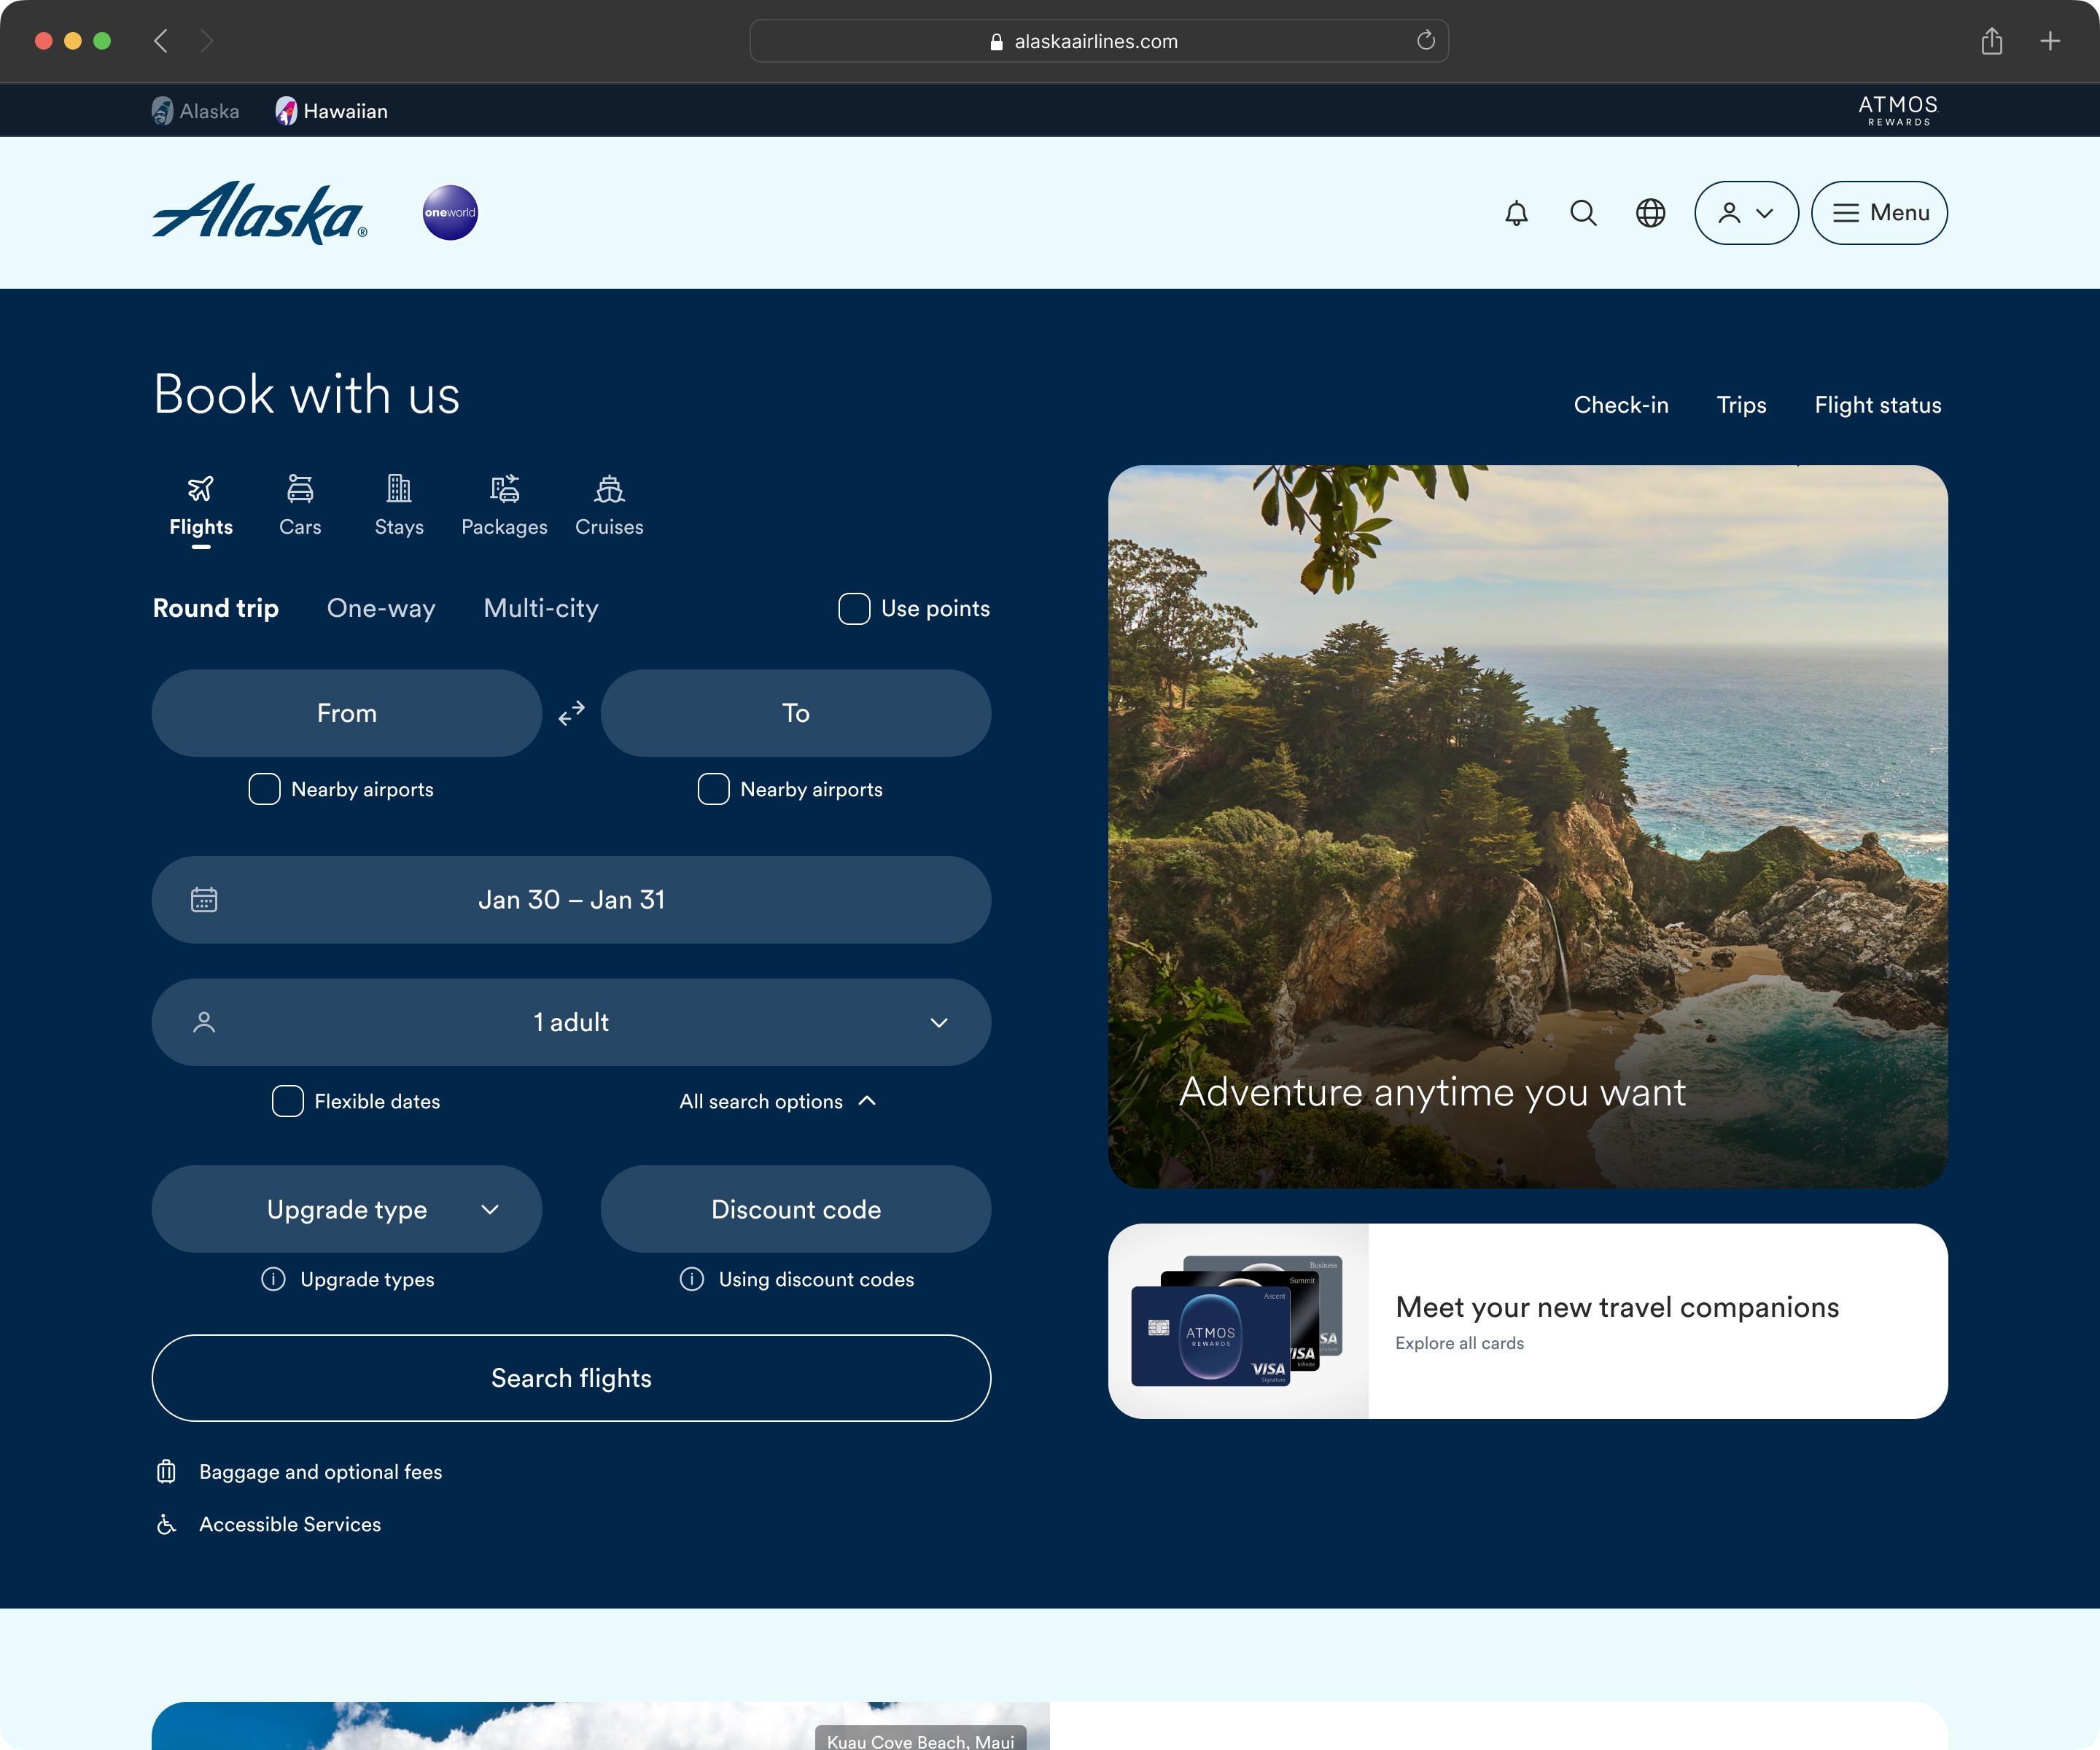Open Baggage and optional fees link

click(320, 1472)
